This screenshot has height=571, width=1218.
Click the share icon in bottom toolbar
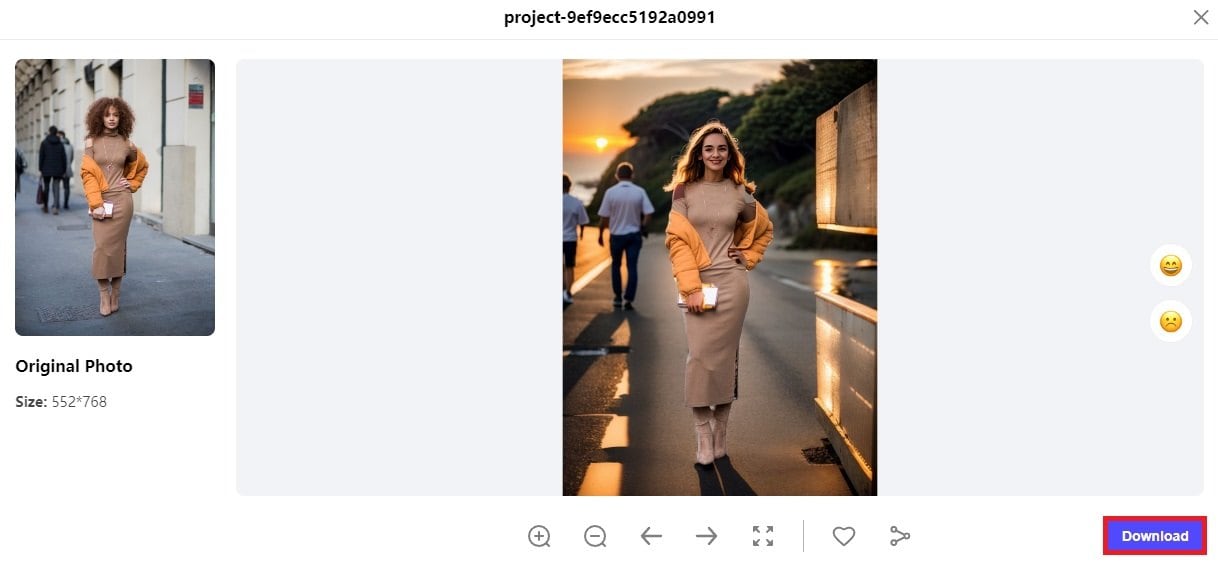900,536
